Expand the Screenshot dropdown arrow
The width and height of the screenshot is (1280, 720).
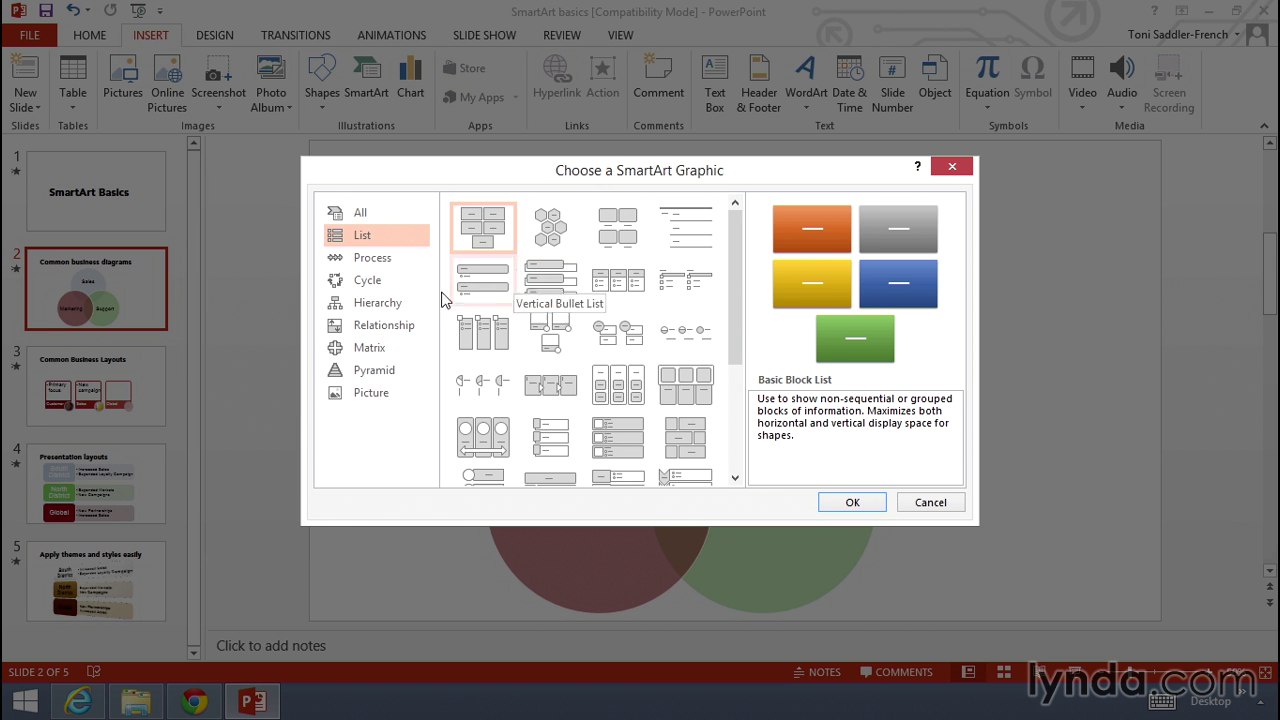pos(218,108)
